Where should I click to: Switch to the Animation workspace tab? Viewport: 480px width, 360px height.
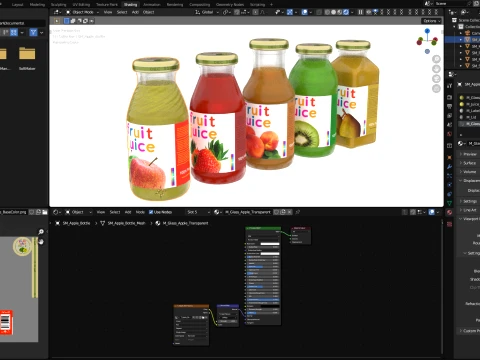pyautogui.click(x=151, y=5)
